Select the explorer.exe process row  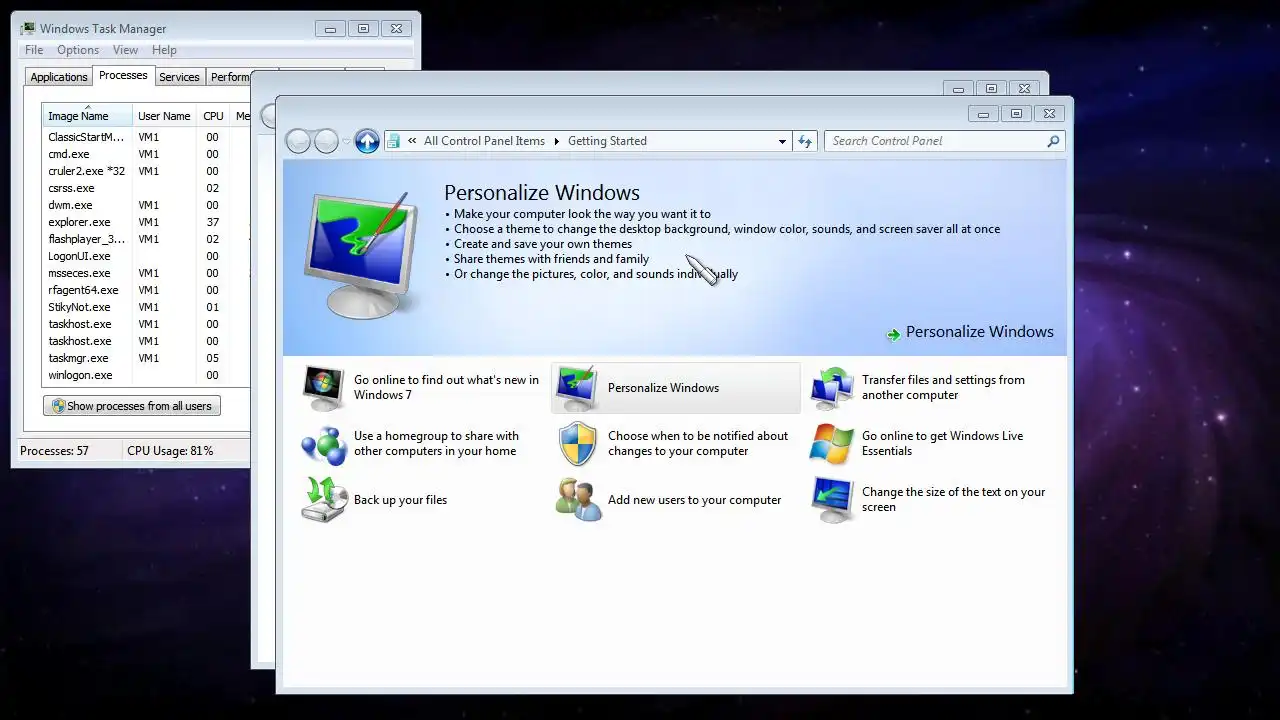pos(145,222)
